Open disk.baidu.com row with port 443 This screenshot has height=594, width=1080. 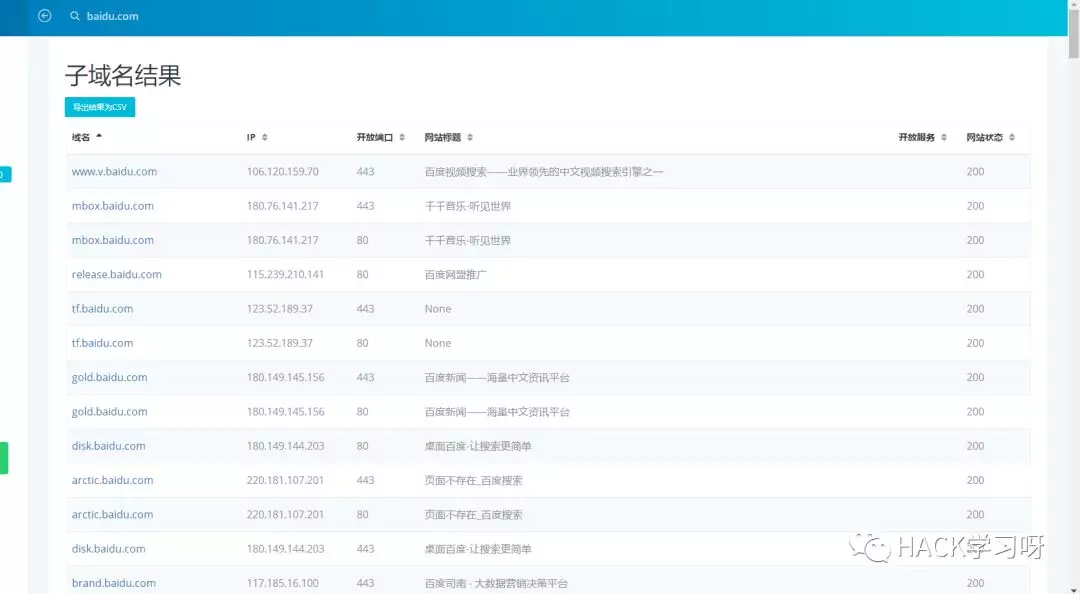(109, 549)
